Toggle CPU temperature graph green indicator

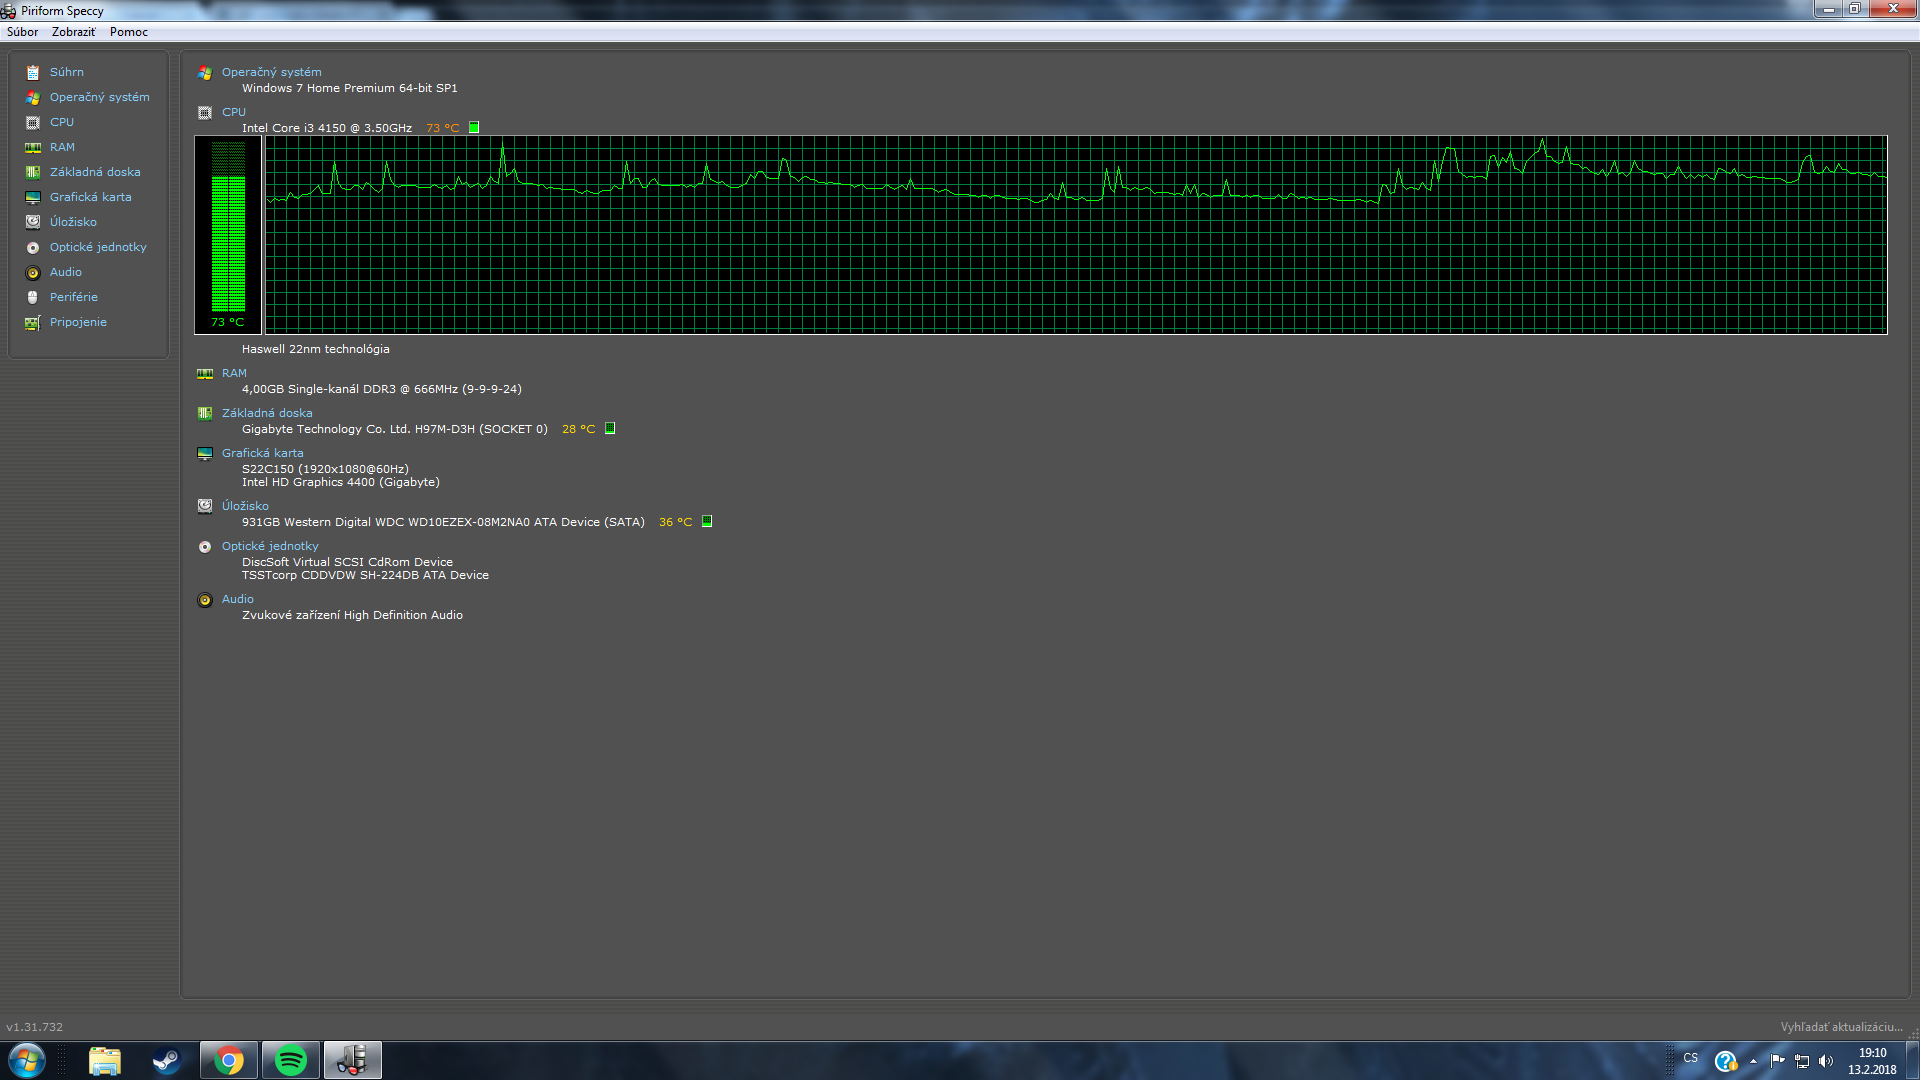[474, 127]
